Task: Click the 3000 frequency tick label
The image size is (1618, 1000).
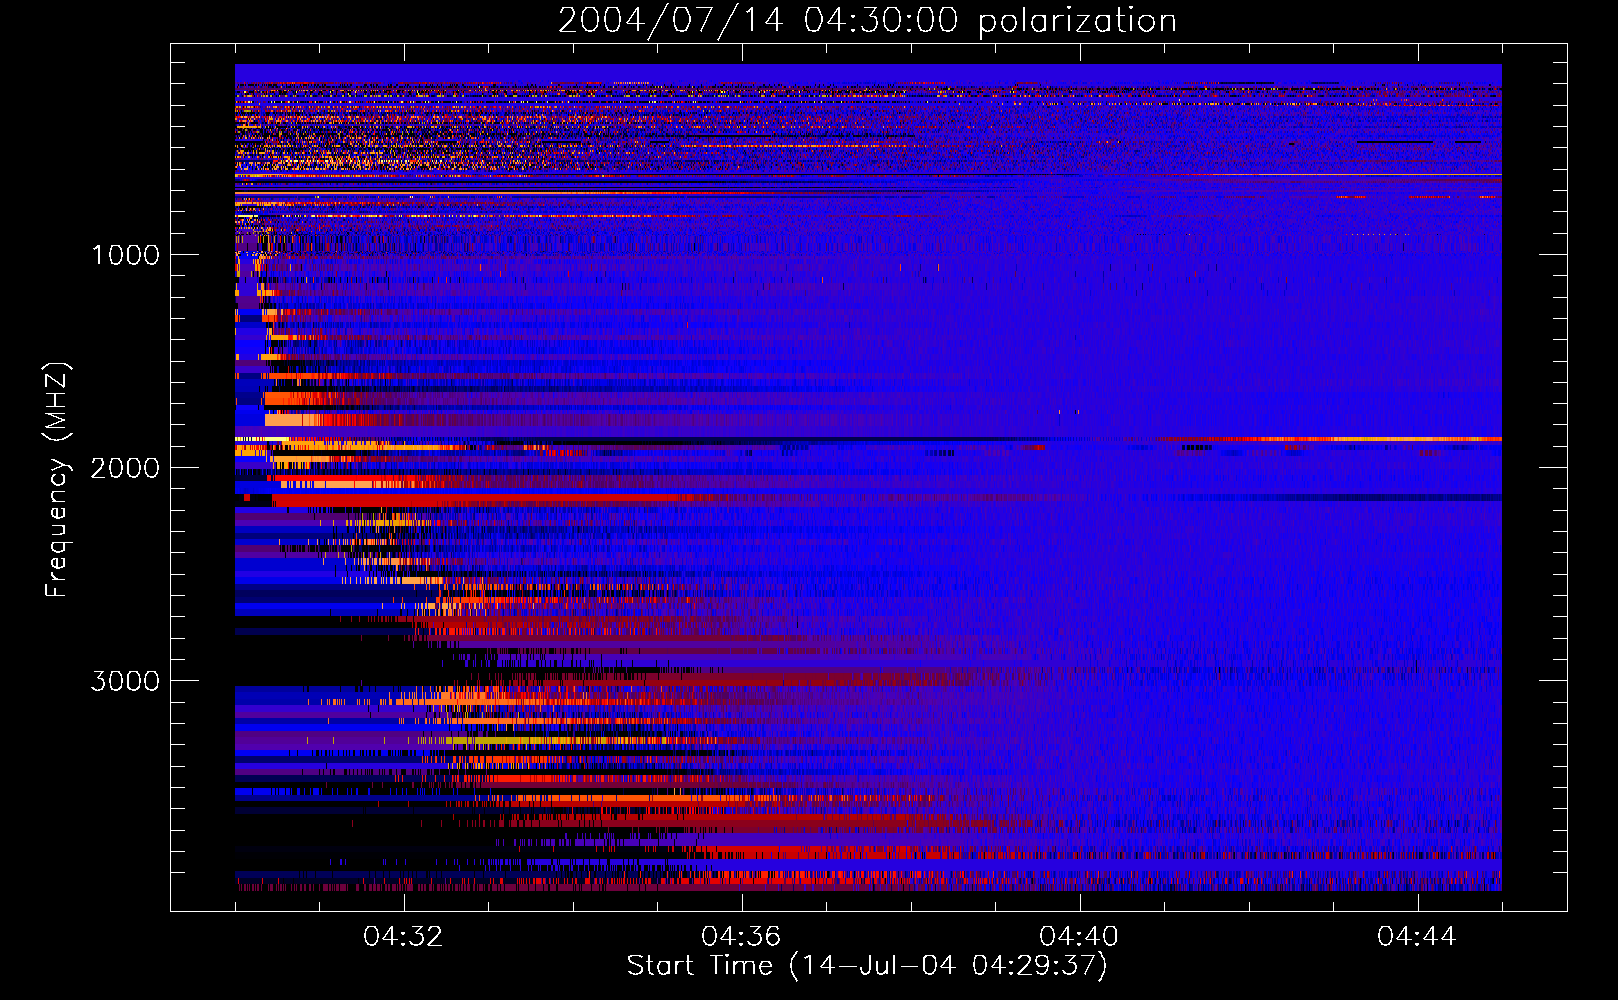Action: pos(125,681)
